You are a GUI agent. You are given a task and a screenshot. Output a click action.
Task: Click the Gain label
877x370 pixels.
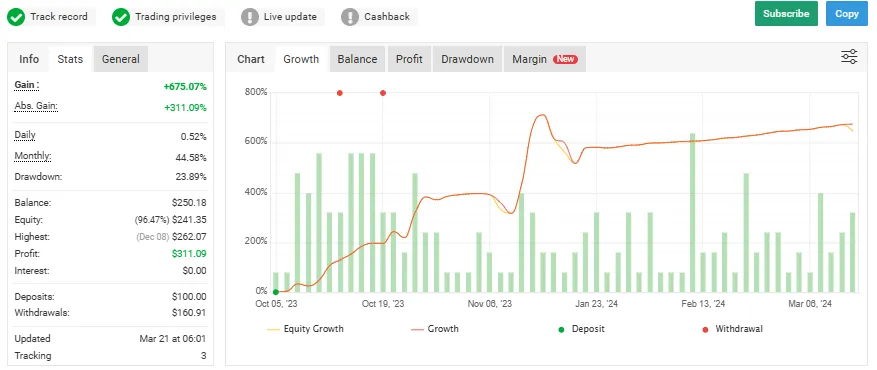pos(26,85)
